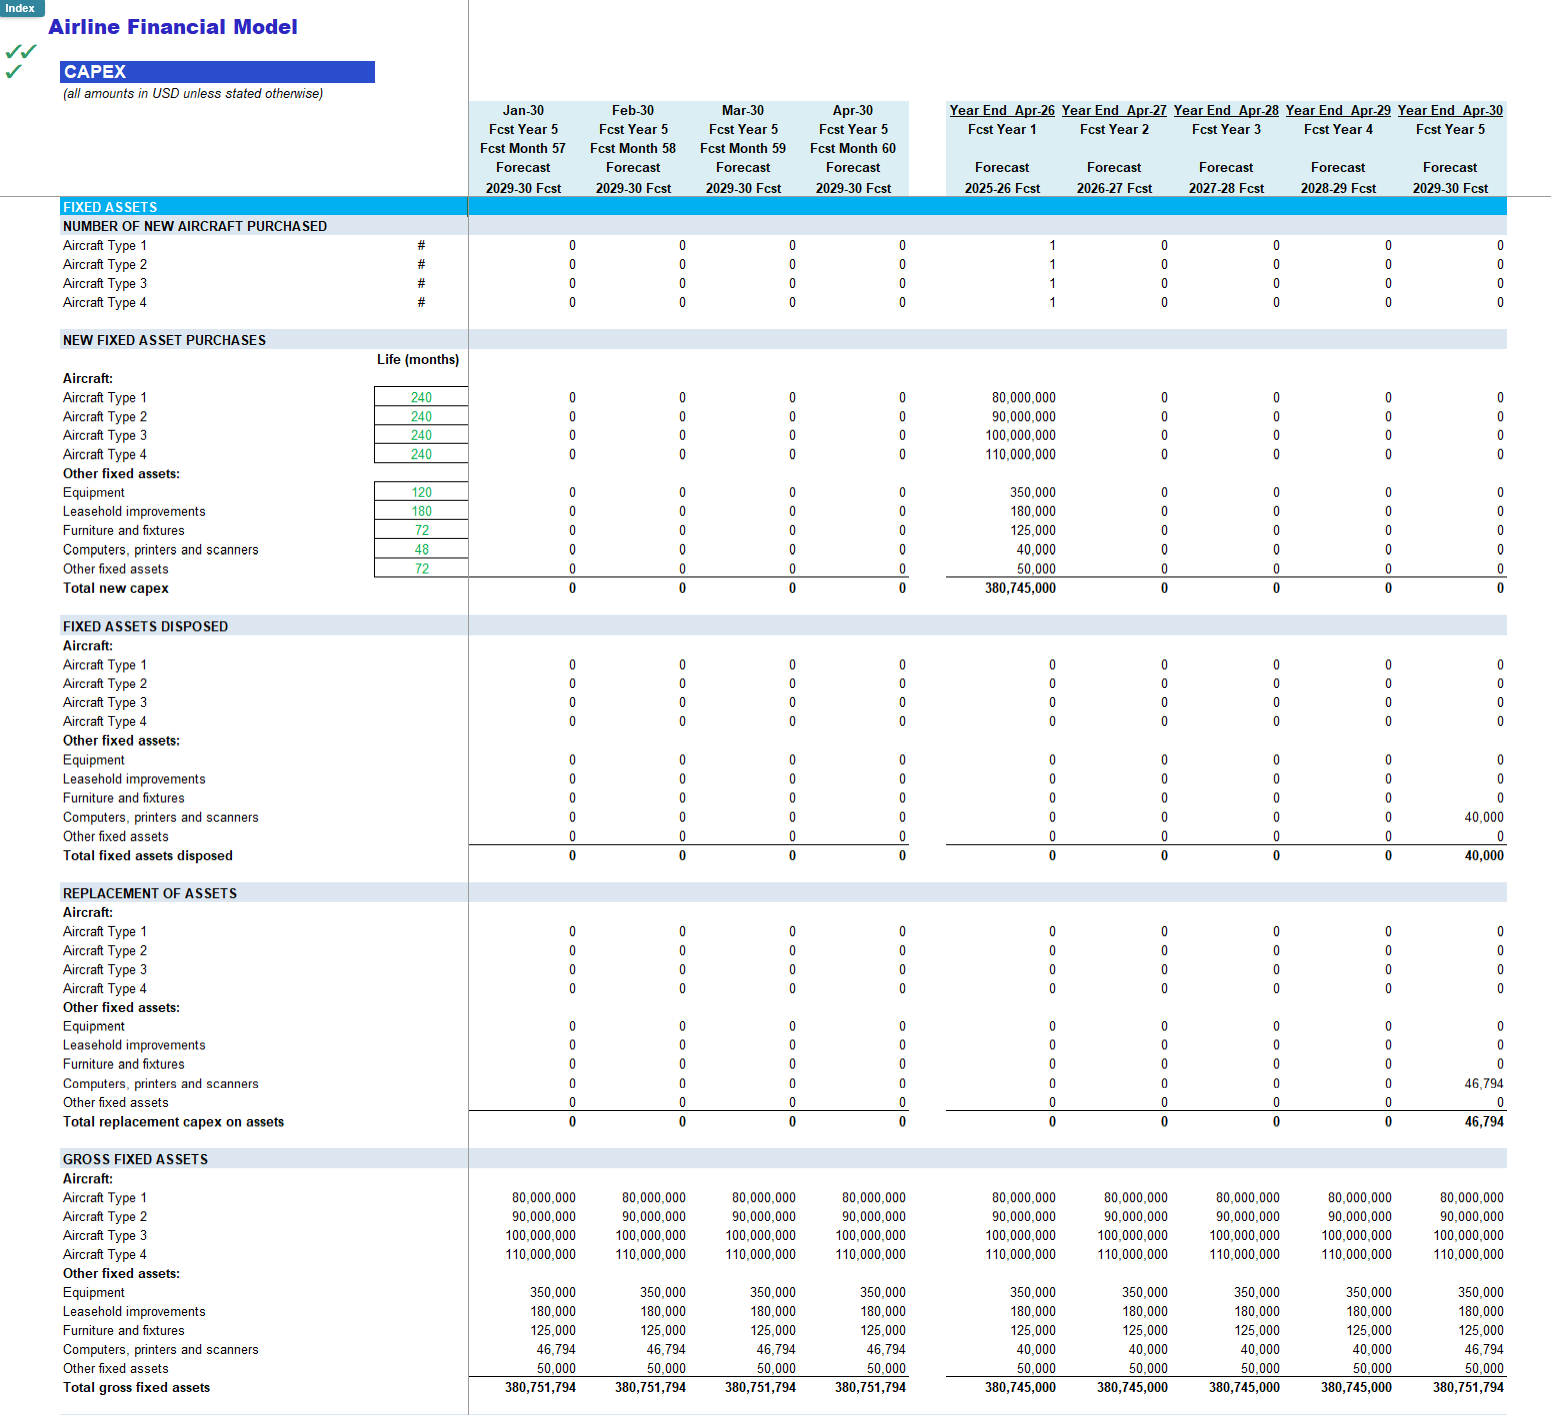The image size is (1551, 1415).
Task: Click the 110,000,000 purchase value in Fcst Year 1
Action: pyautogui.click(x=1020, y=454)
